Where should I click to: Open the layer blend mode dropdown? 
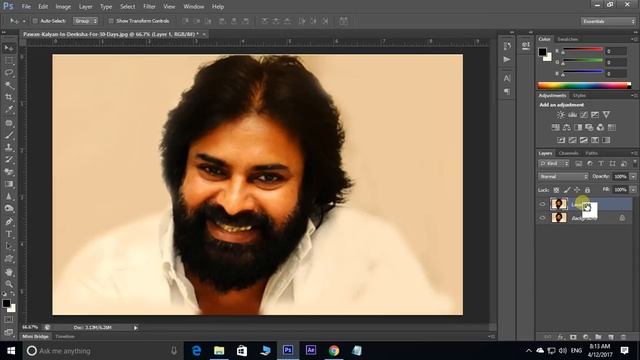click(563, 177)
